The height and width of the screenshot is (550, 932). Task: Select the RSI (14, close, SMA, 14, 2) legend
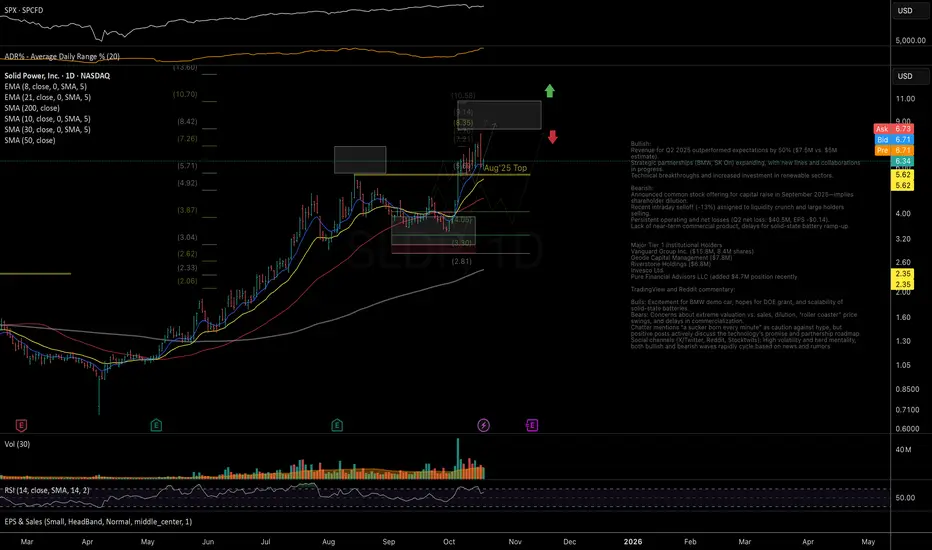click(x=47, y=491)
